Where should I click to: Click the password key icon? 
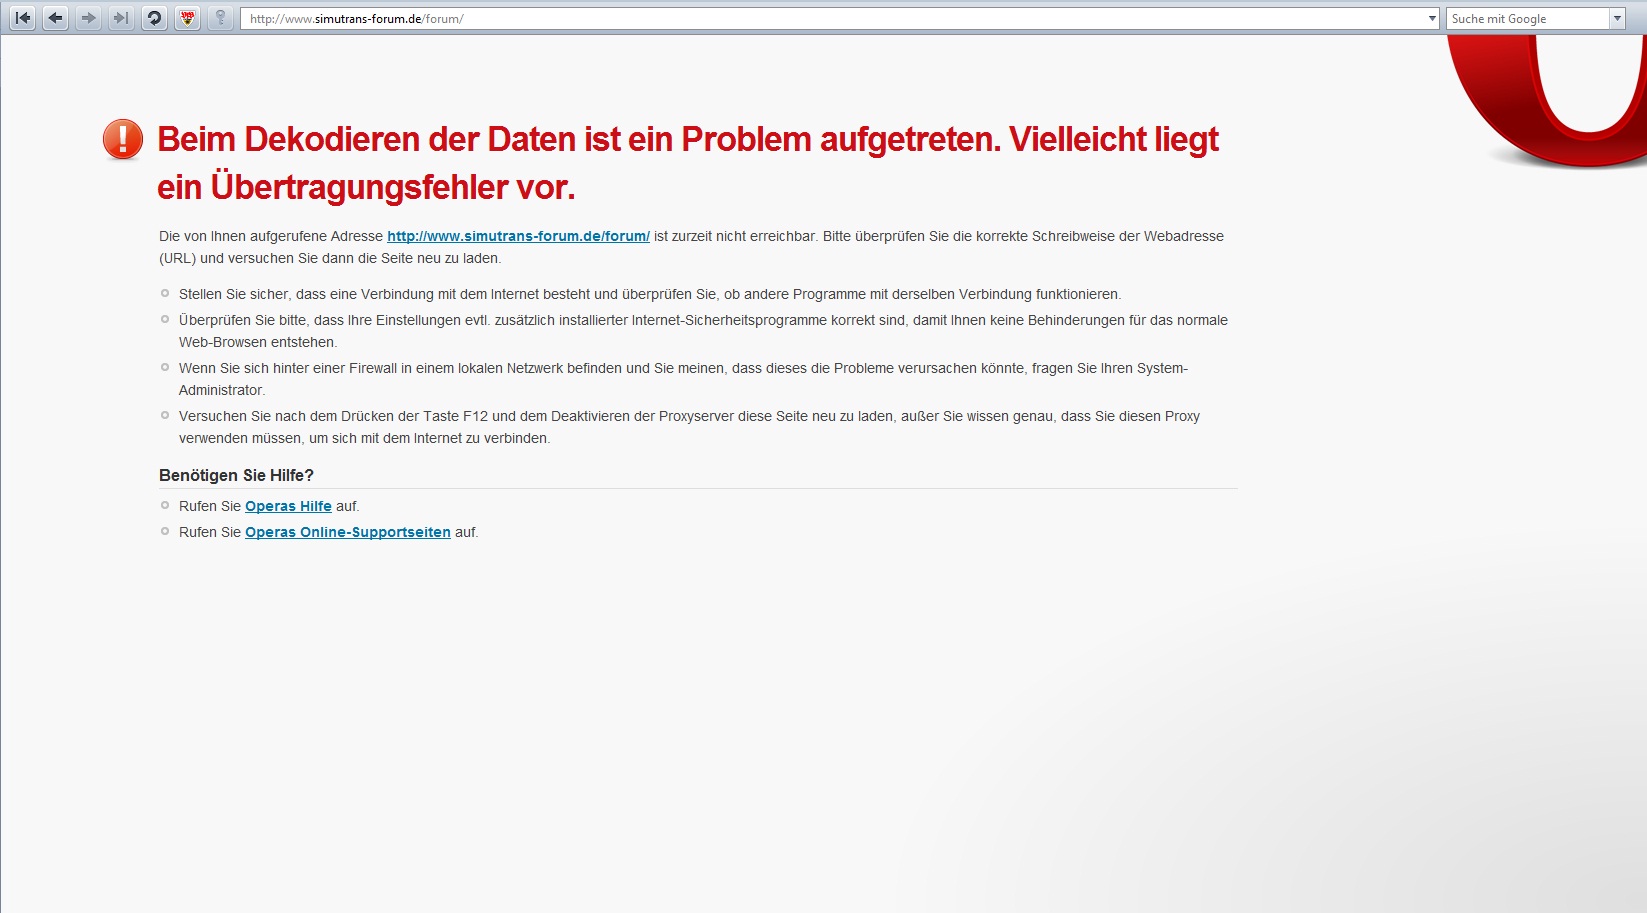(220, 18)
